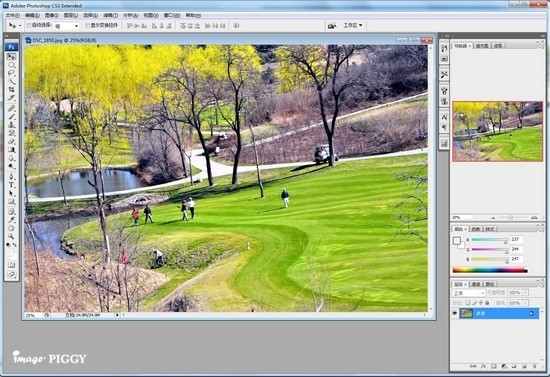Toggle lock position in Layers panel
The height and width of the screenshot is (377, 550).
pos(481,303)
